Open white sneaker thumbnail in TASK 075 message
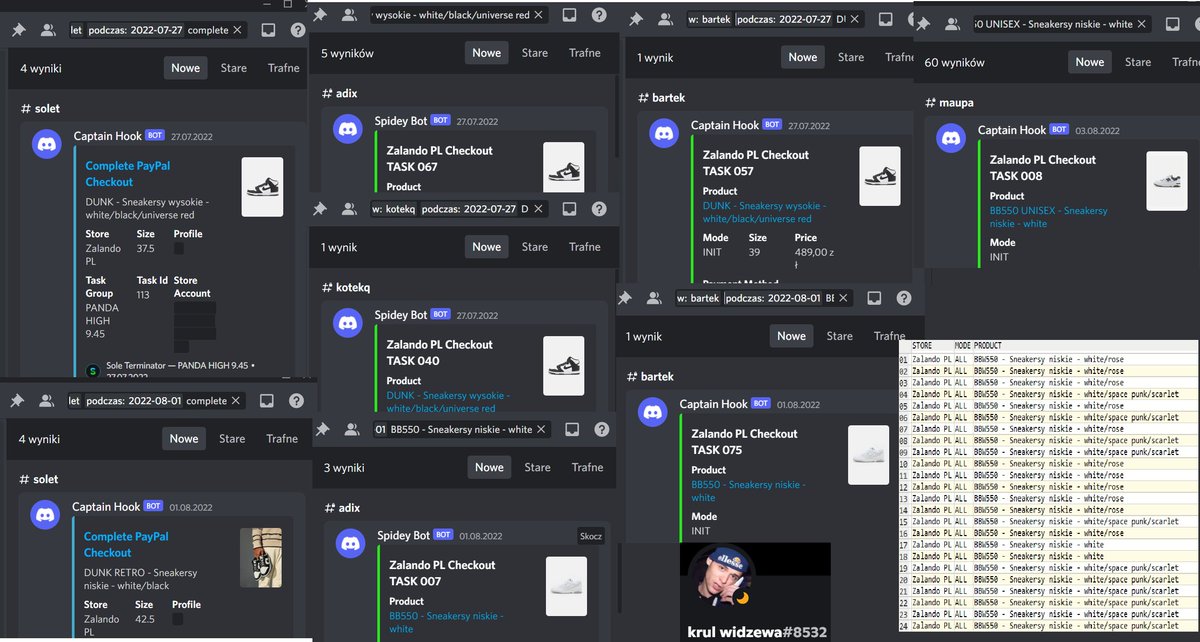The width and height of the screenshot is (1200, 642). (868, 455)
